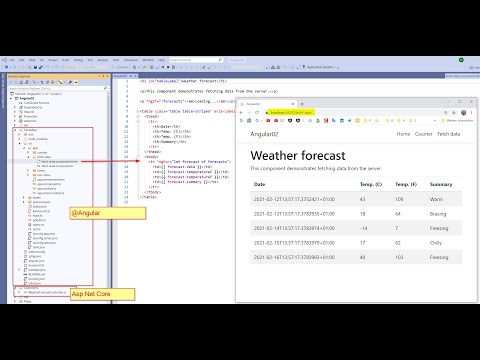This screenshot has height=360, width=480.
Task: Expand the counter folder arrow
Action: (28, 152)
